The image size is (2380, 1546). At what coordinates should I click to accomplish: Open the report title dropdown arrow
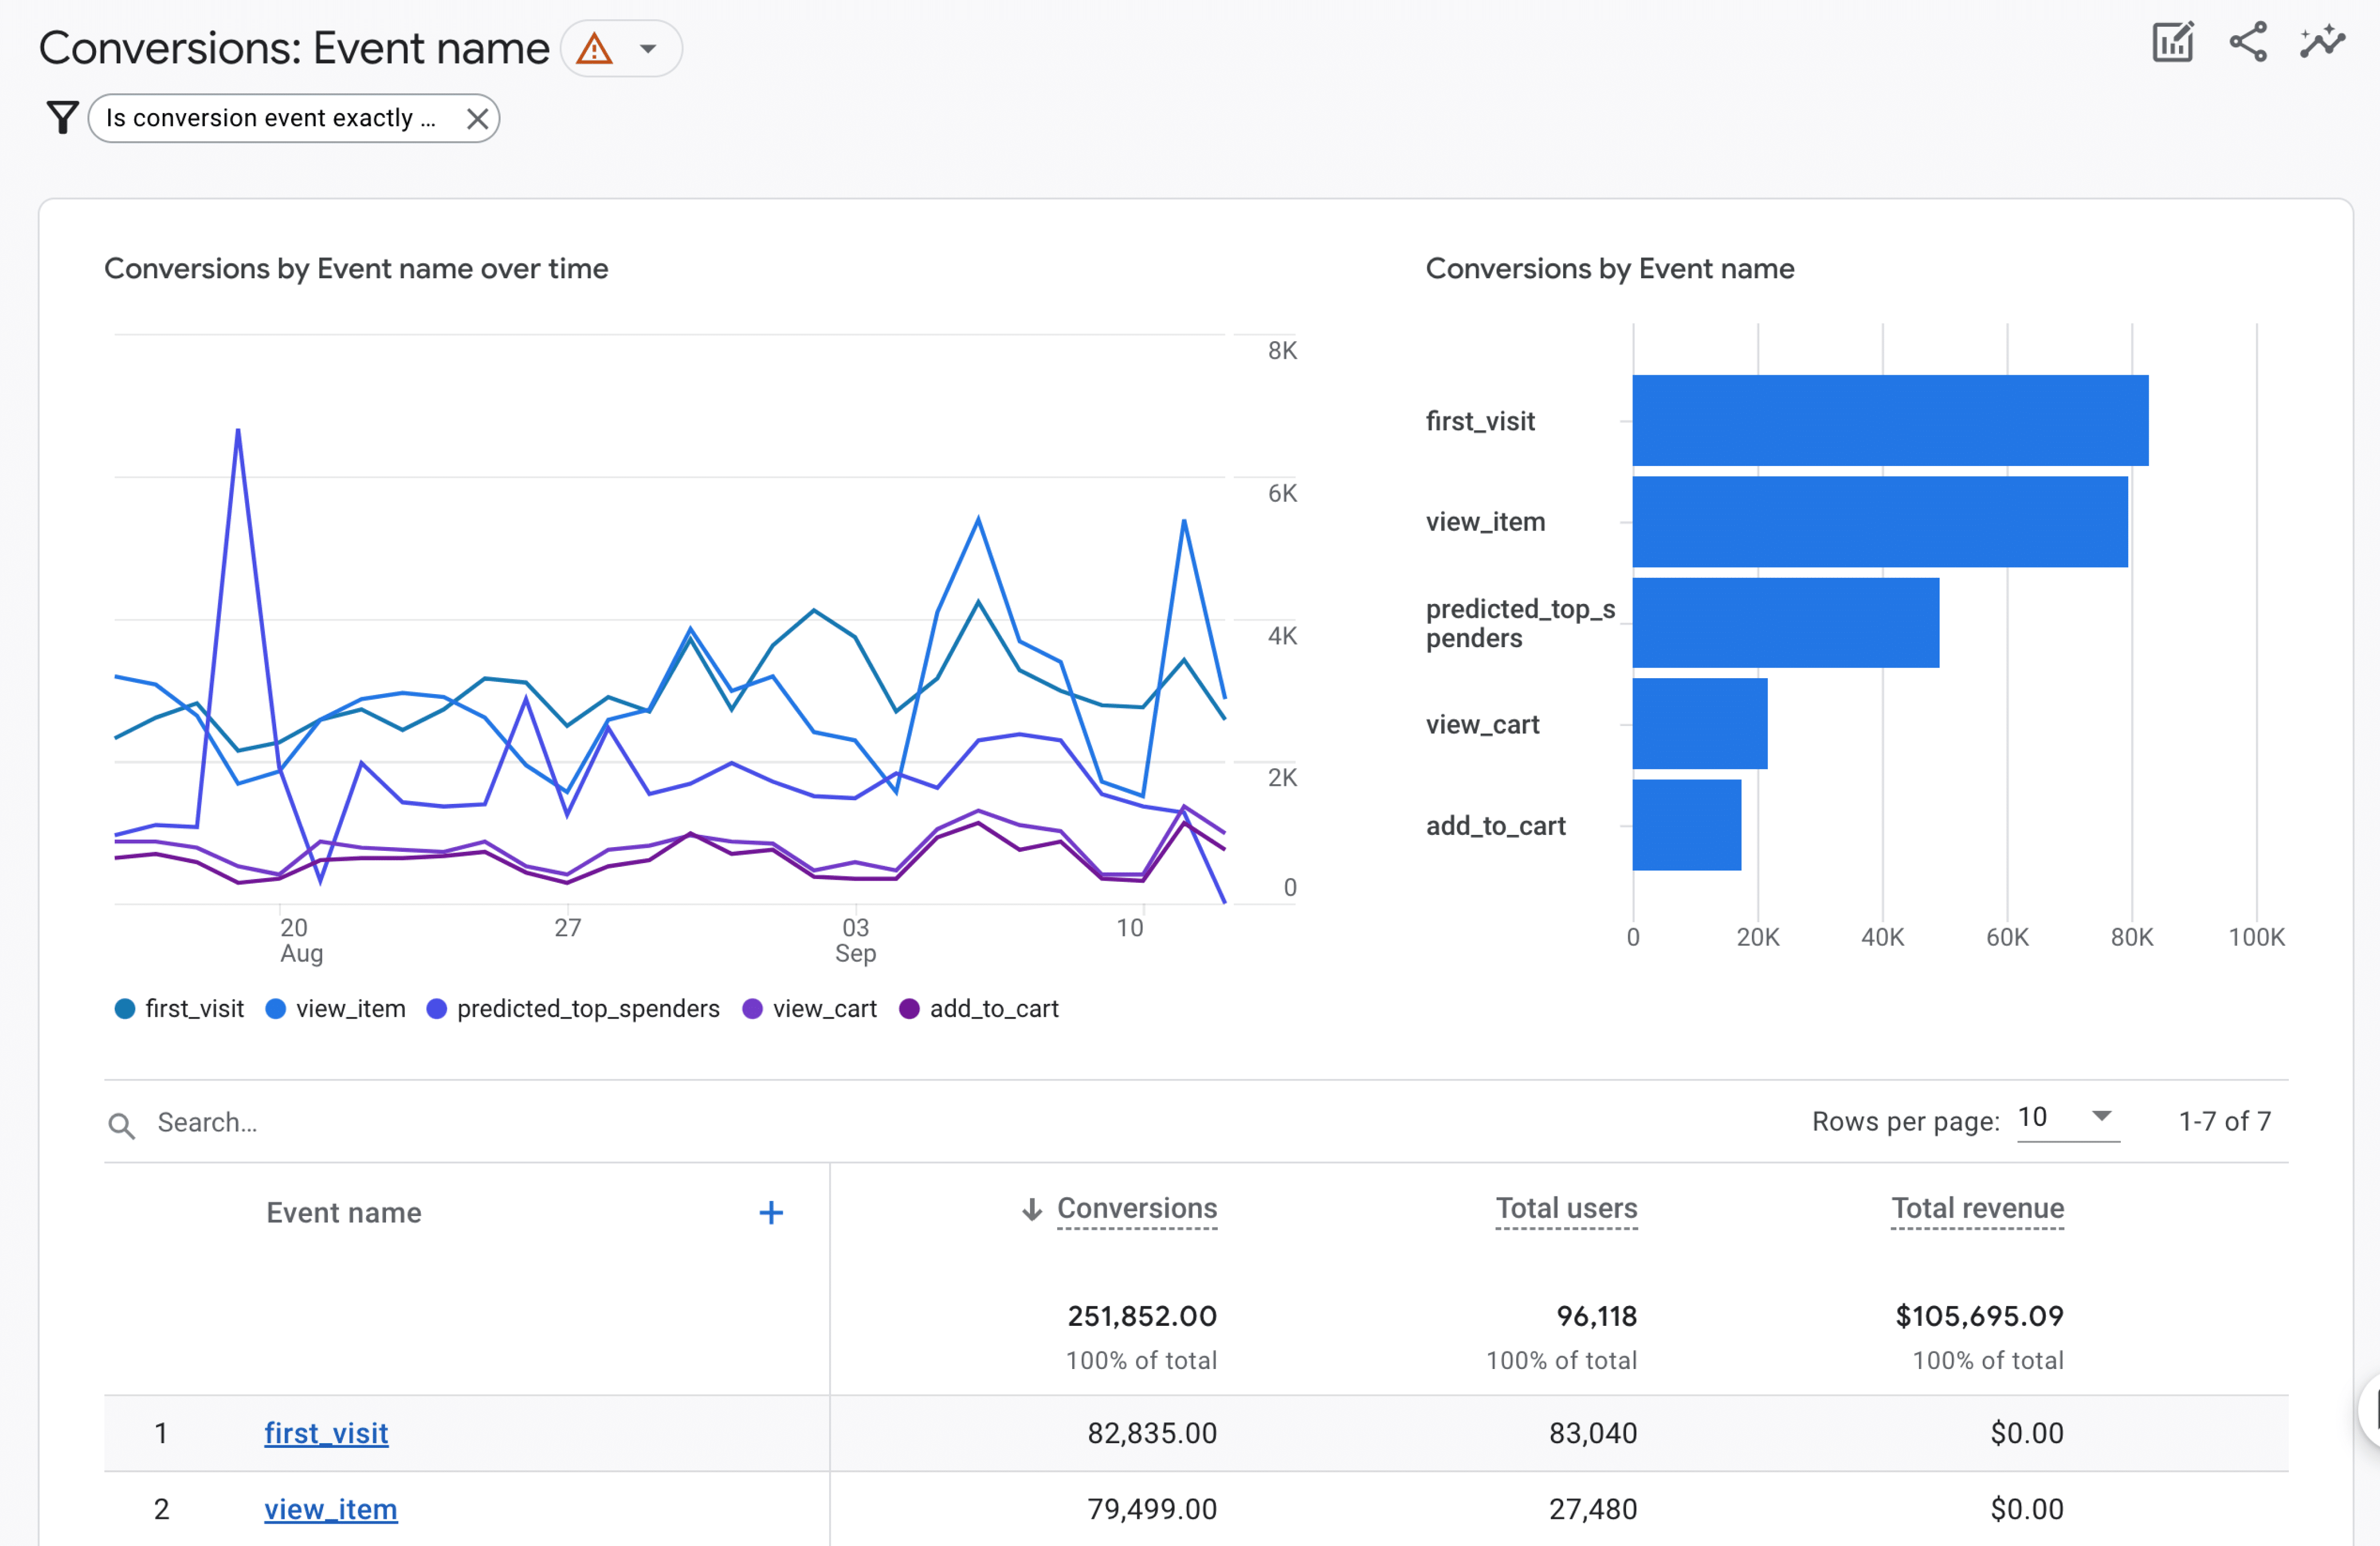pyautogui.click(x=648, y=48)
